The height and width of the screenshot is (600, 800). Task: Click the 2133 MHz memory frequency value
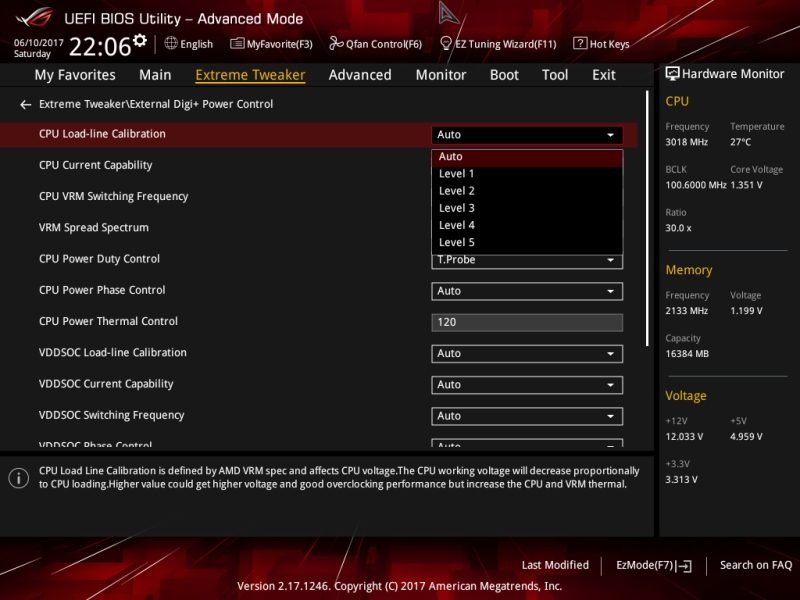click(x=687, y=311)
